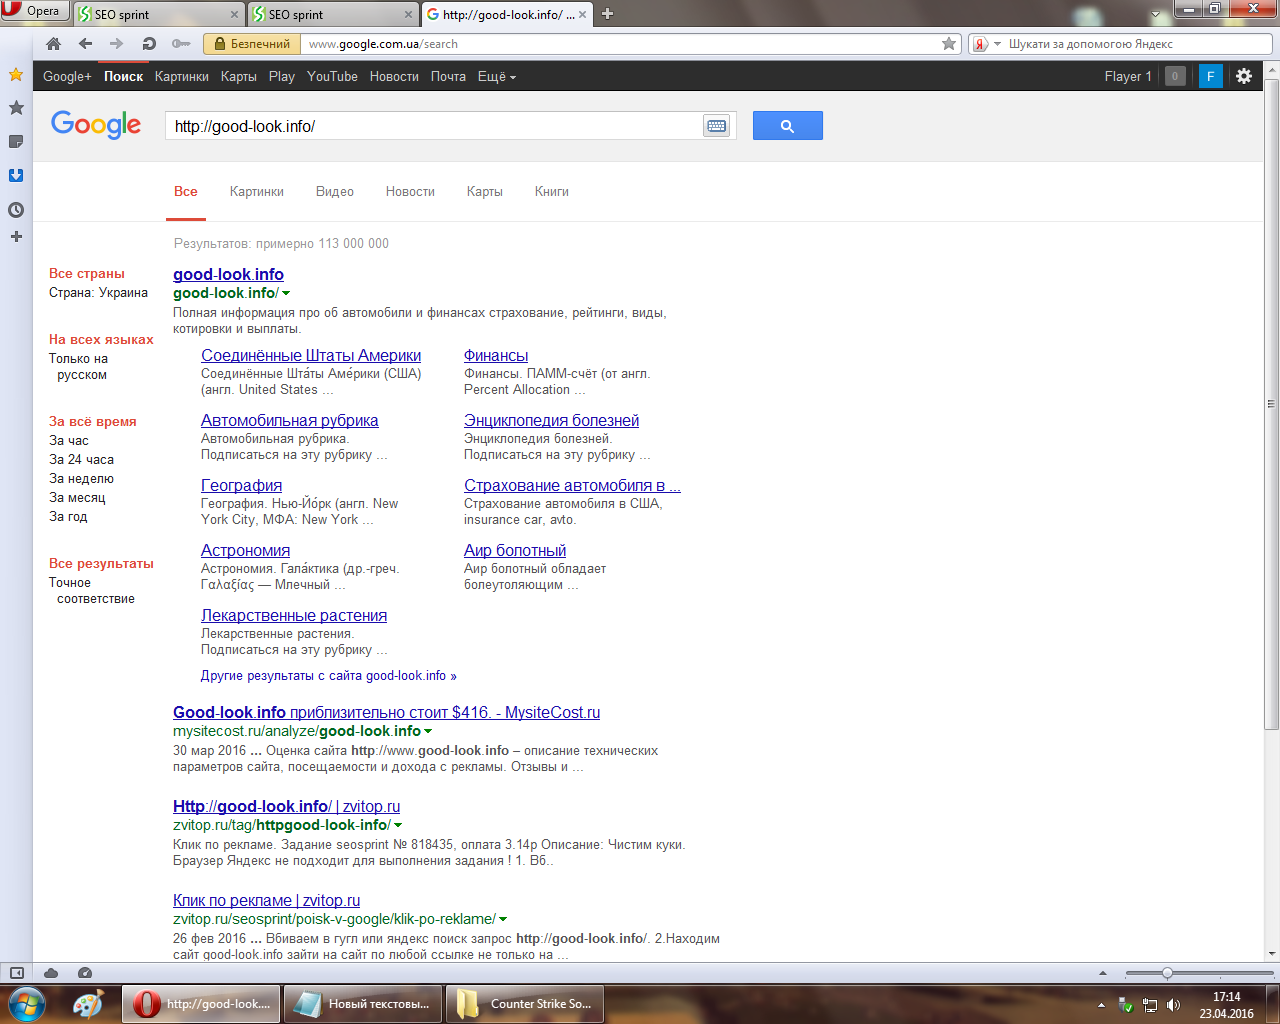Launch Paint from the taskbar

pyautogui.click(x=88, y=1004)
